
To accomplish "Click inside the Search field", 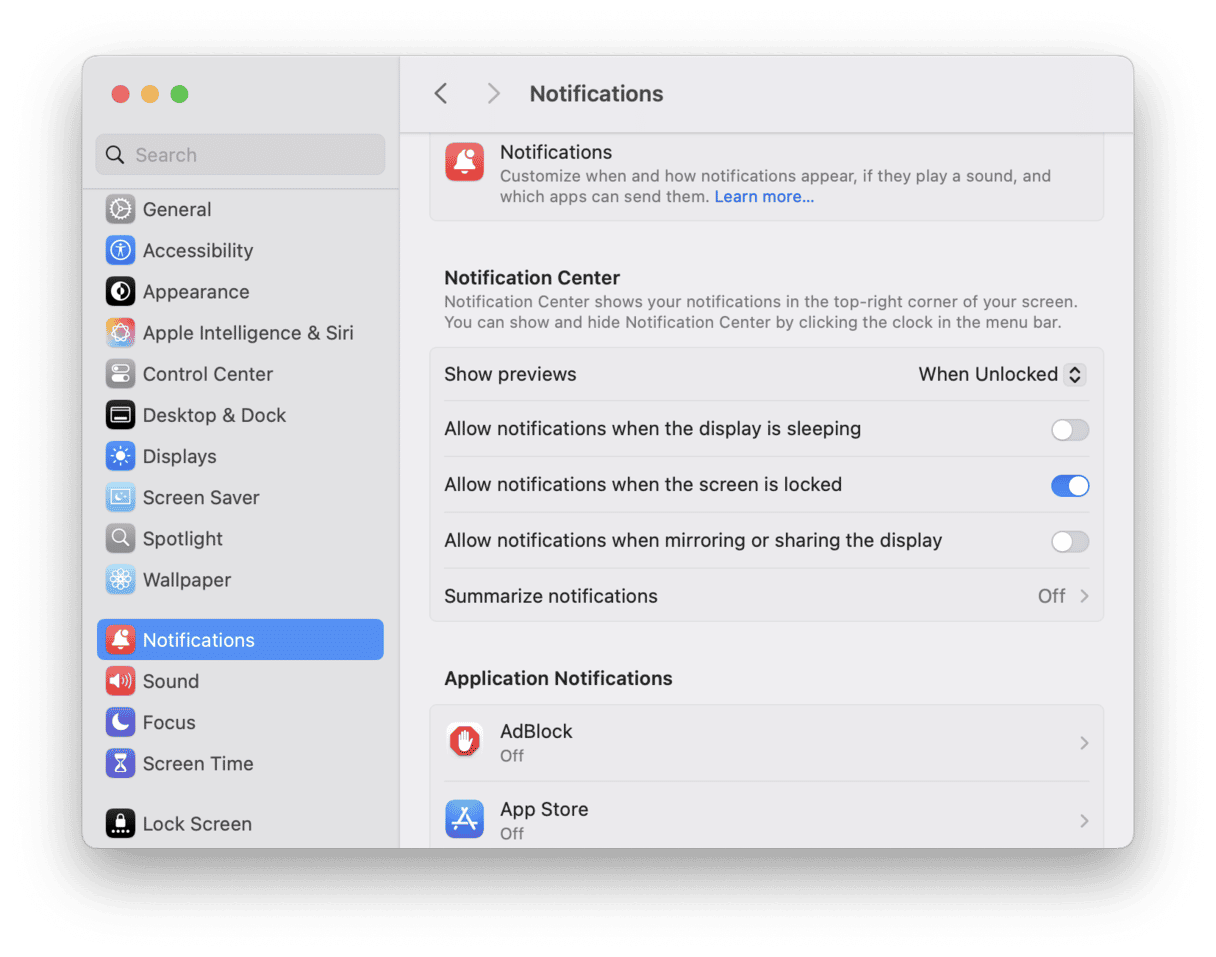I will coord(240,155).
